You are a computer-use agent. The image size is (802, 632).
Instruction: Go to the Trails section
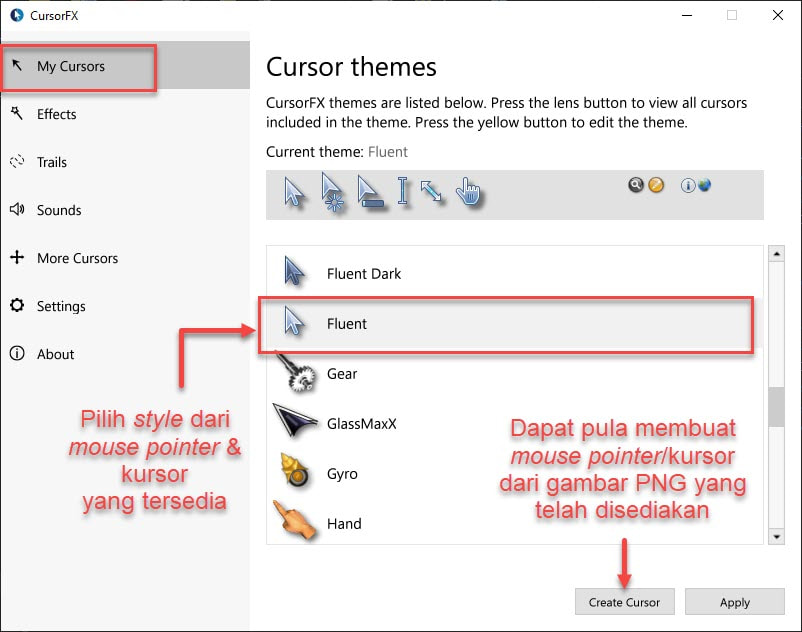pos(125,162)
